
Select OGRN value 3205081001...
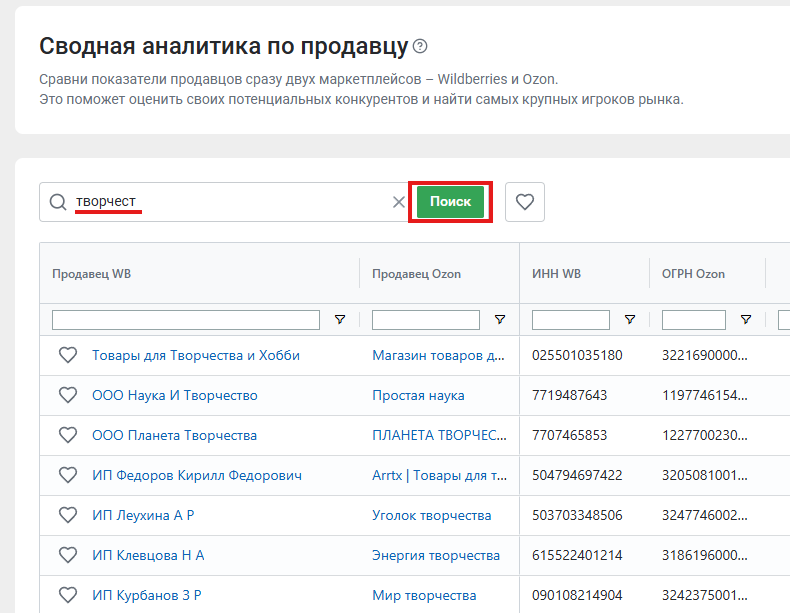tap(705, 475)
